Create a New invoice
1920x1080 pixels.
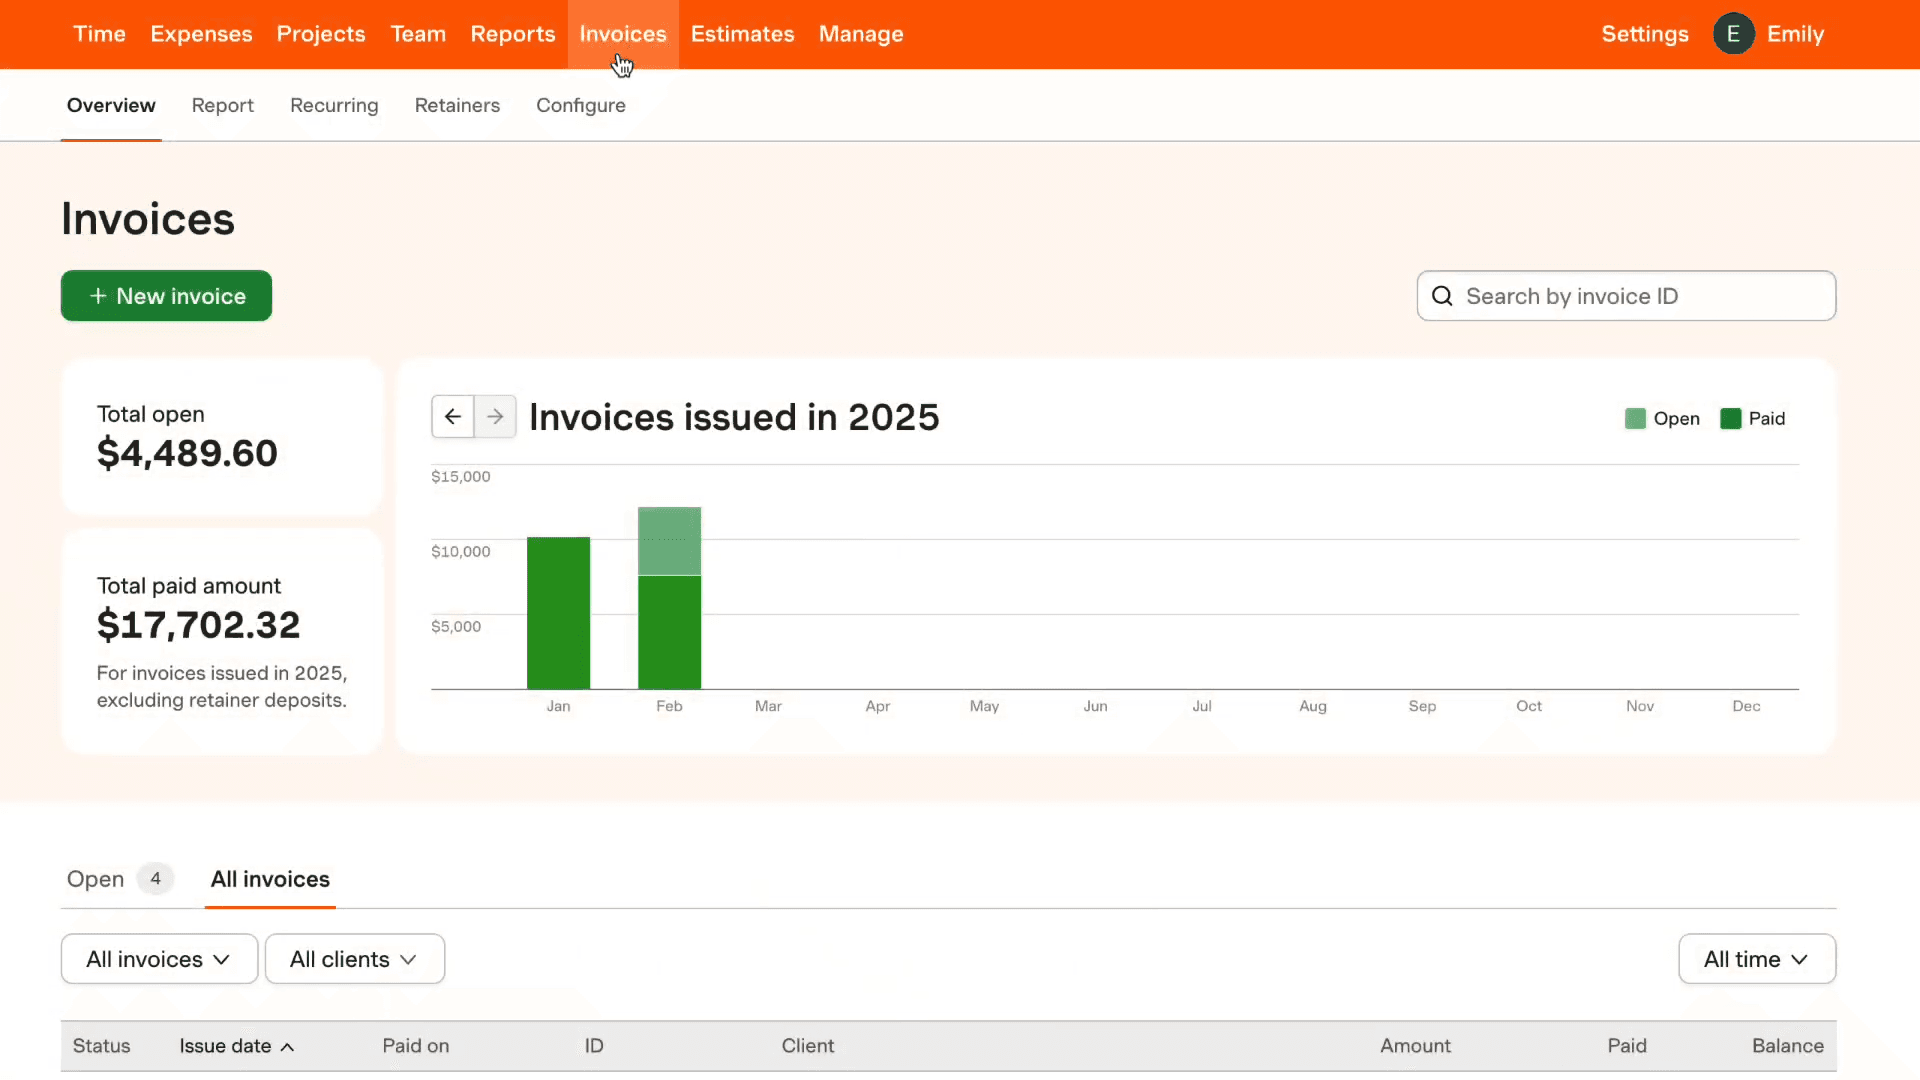coord(166,296)
